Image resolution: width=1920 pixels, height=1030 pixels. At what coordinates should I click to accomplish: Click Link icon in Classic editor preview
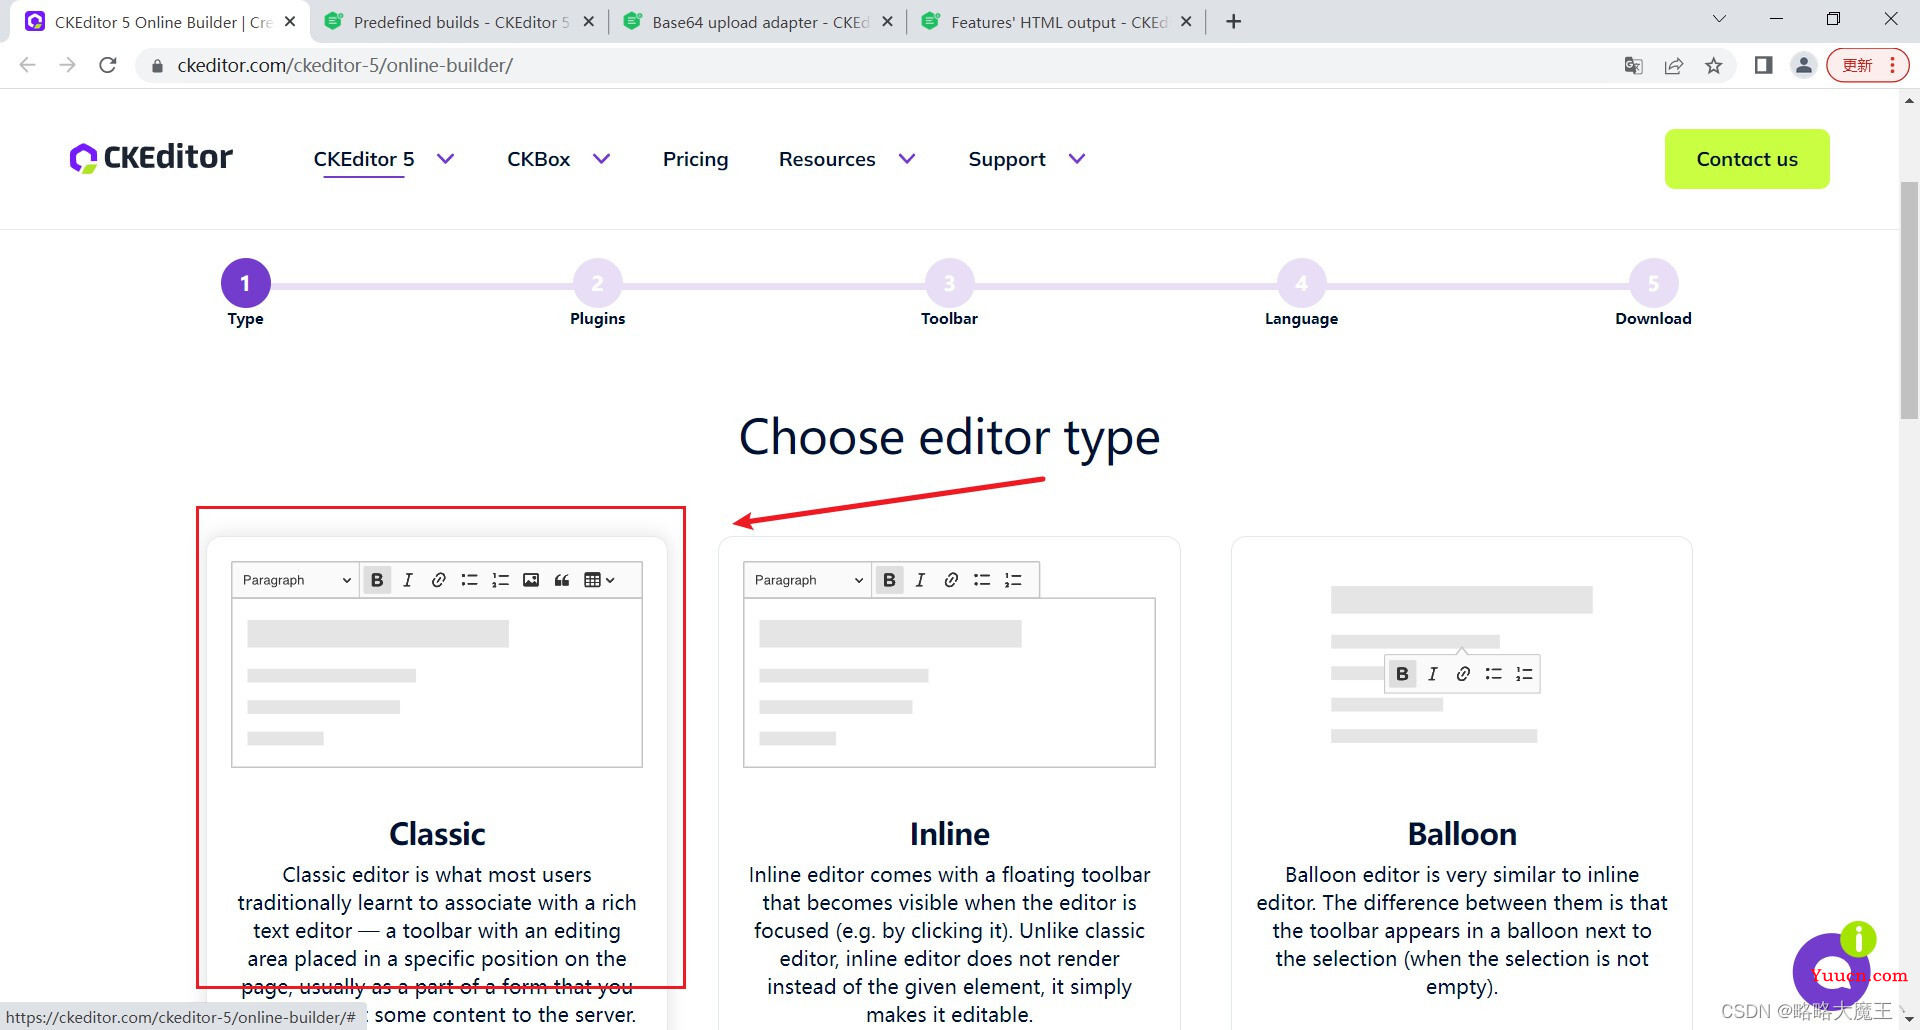click(438, 580)
